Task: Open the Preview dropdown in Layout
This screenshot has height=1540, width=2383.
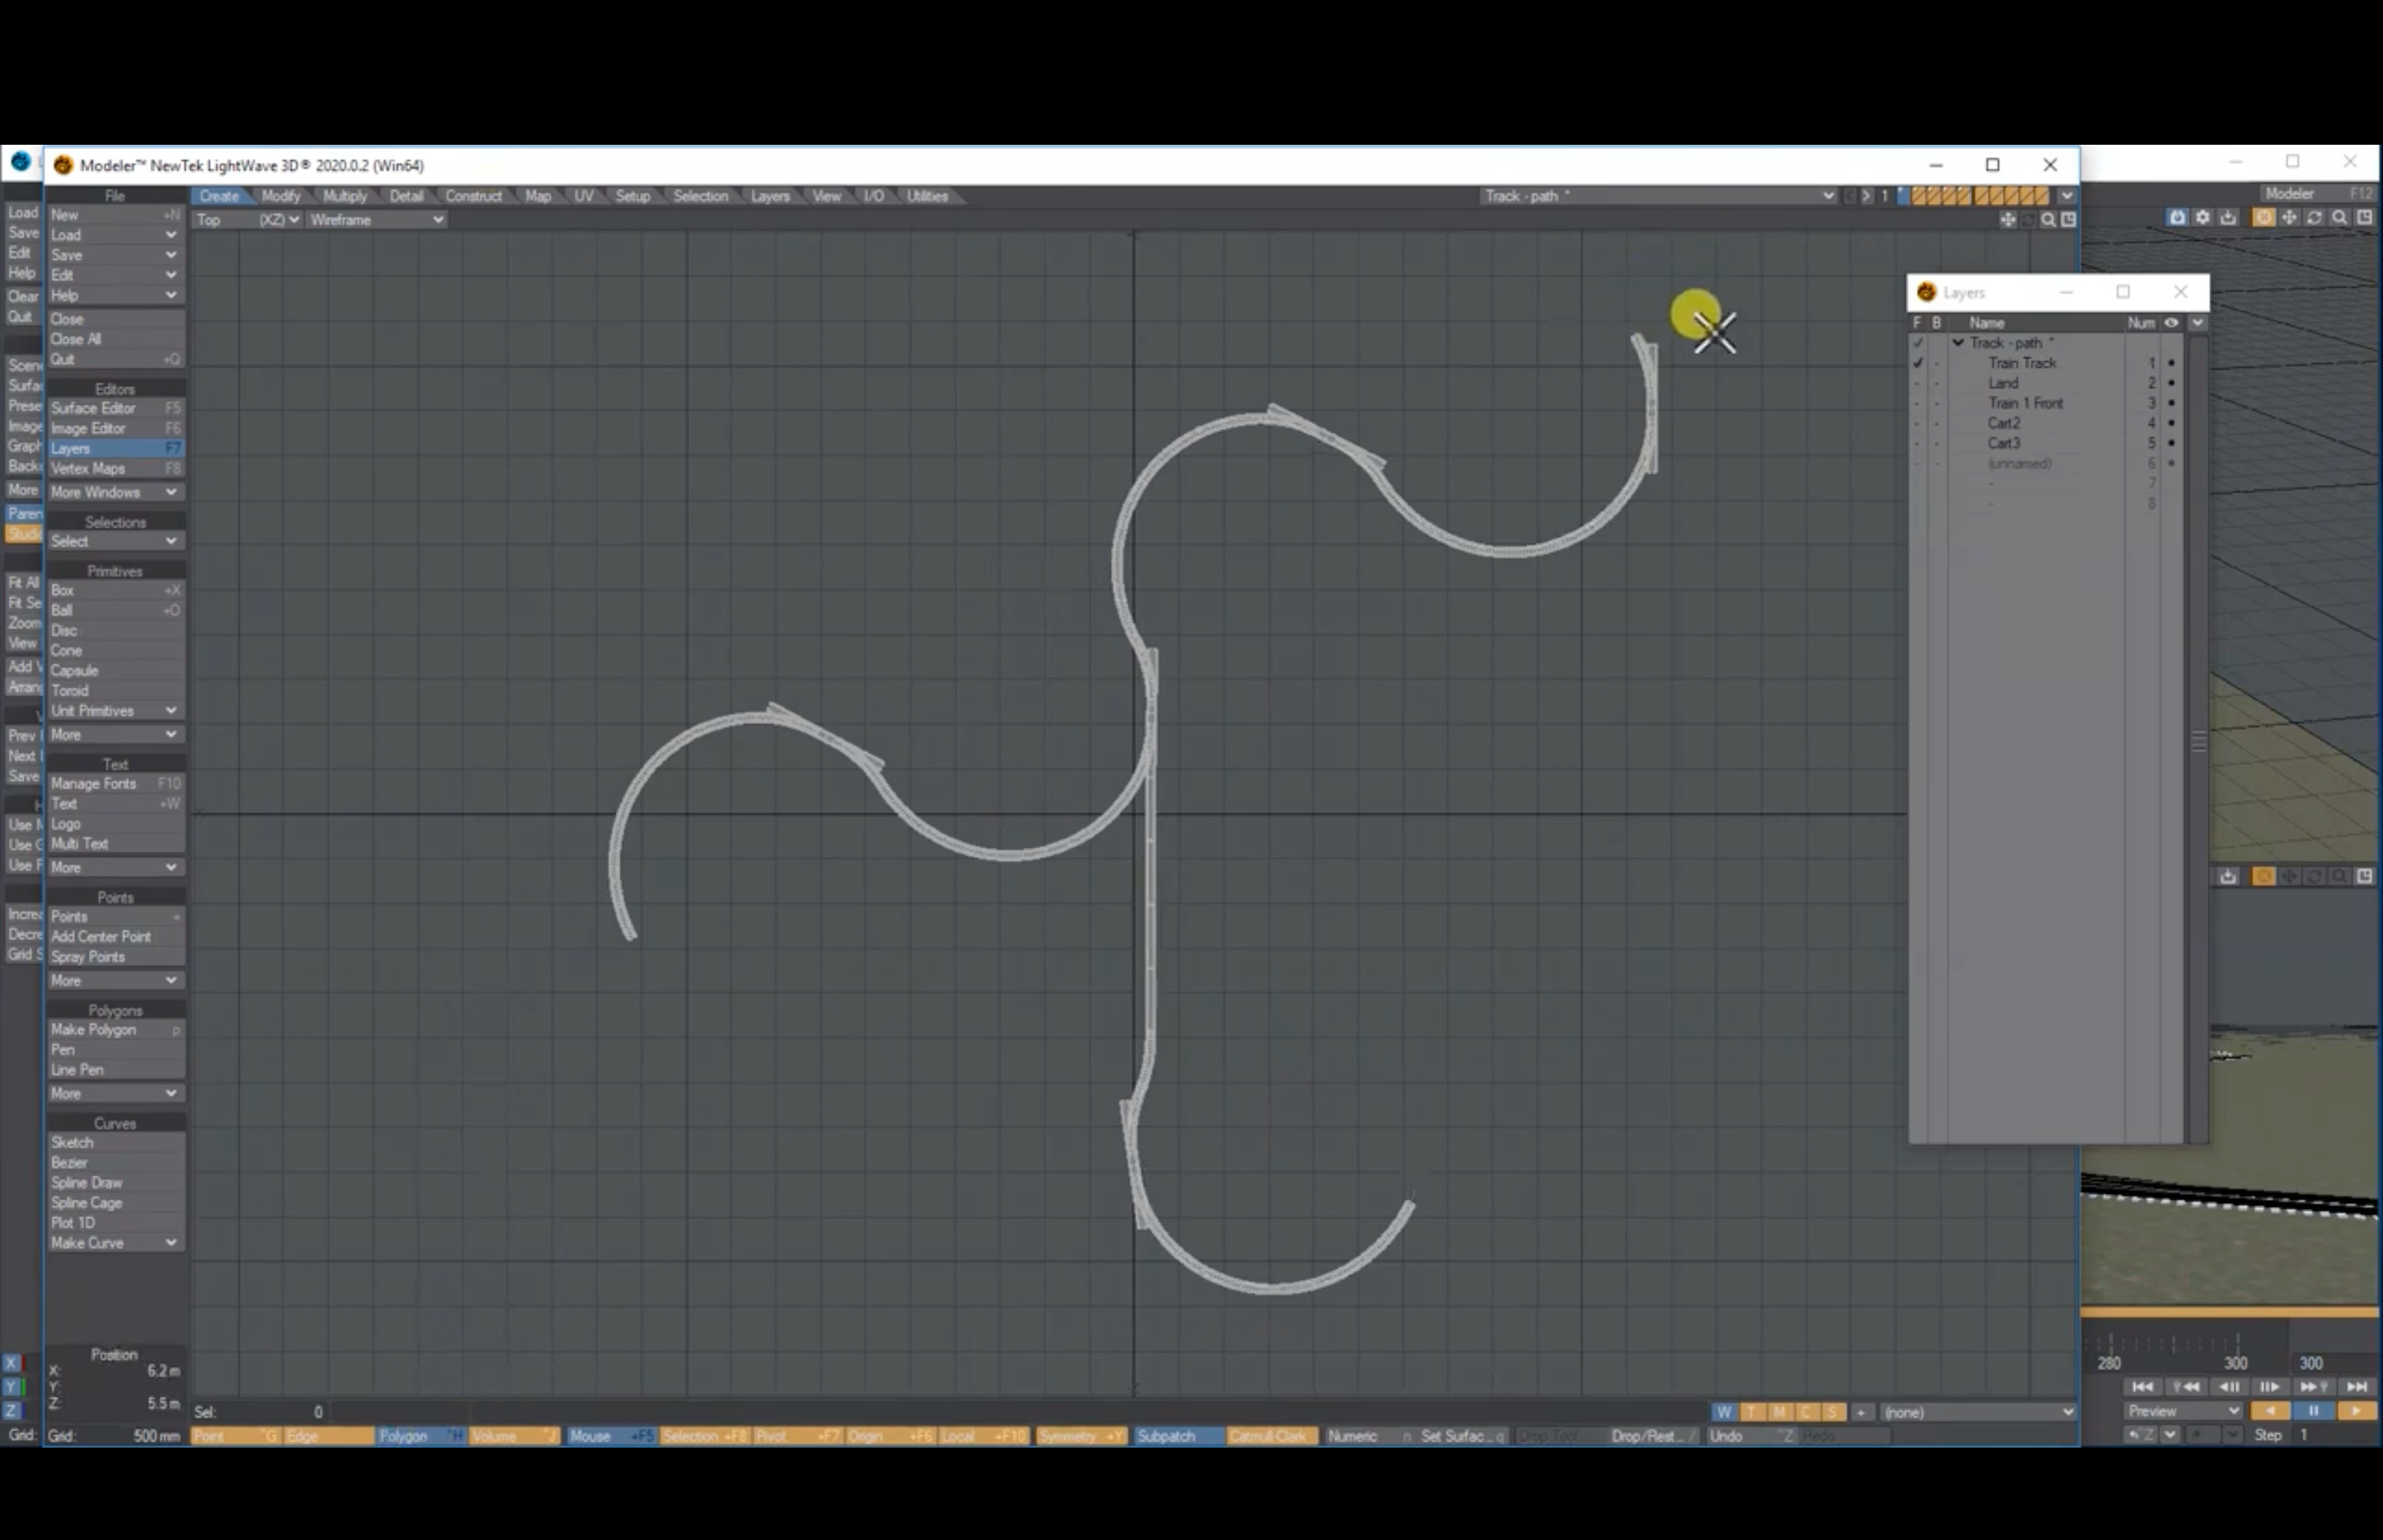Action: pyautogui.click(x=2183, y=1411)
